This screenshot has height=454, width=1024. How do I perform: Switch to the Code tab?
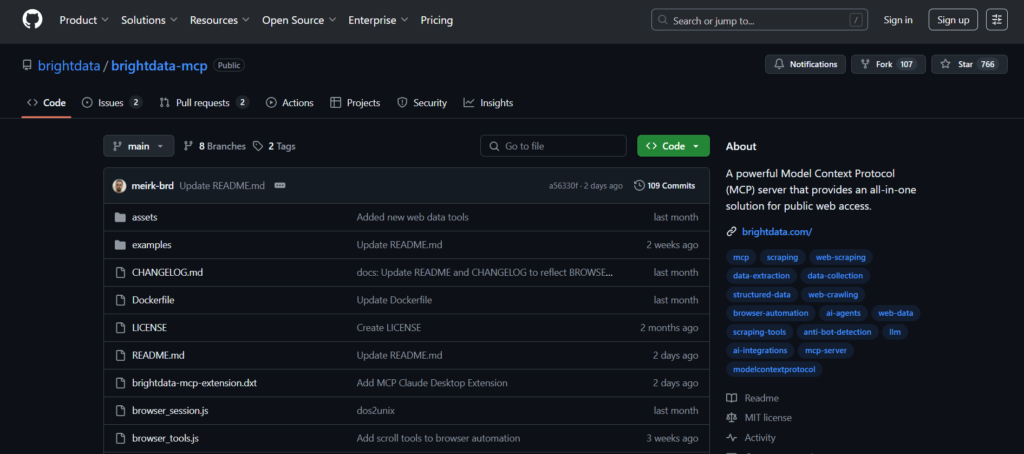pos(46,103)
